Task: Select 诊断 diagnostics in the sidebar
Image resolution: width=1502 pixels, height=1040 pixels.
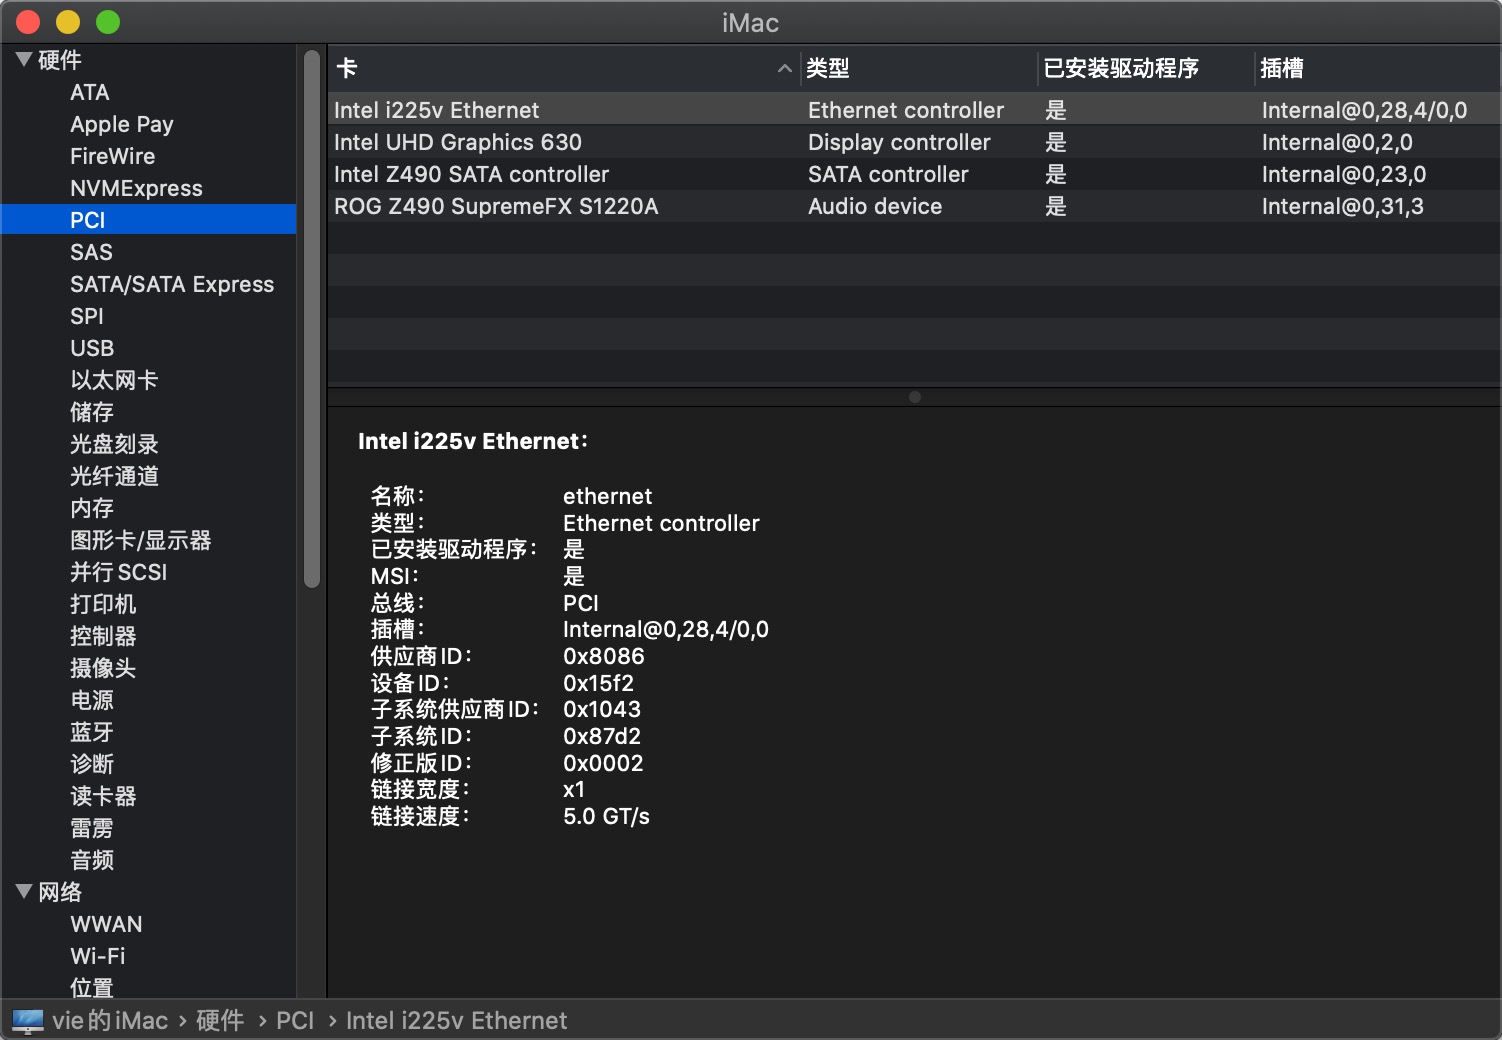Action: 92,764
